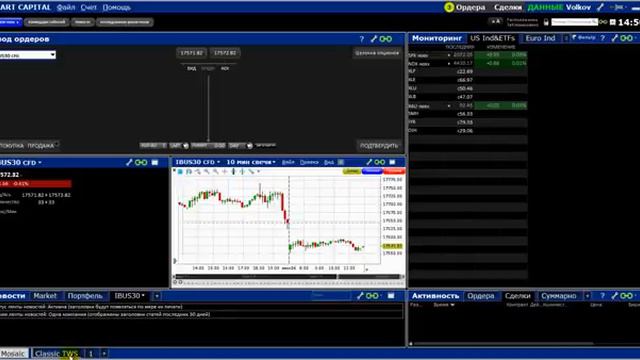Select the Продажа sell option

(x=41, y=145)
